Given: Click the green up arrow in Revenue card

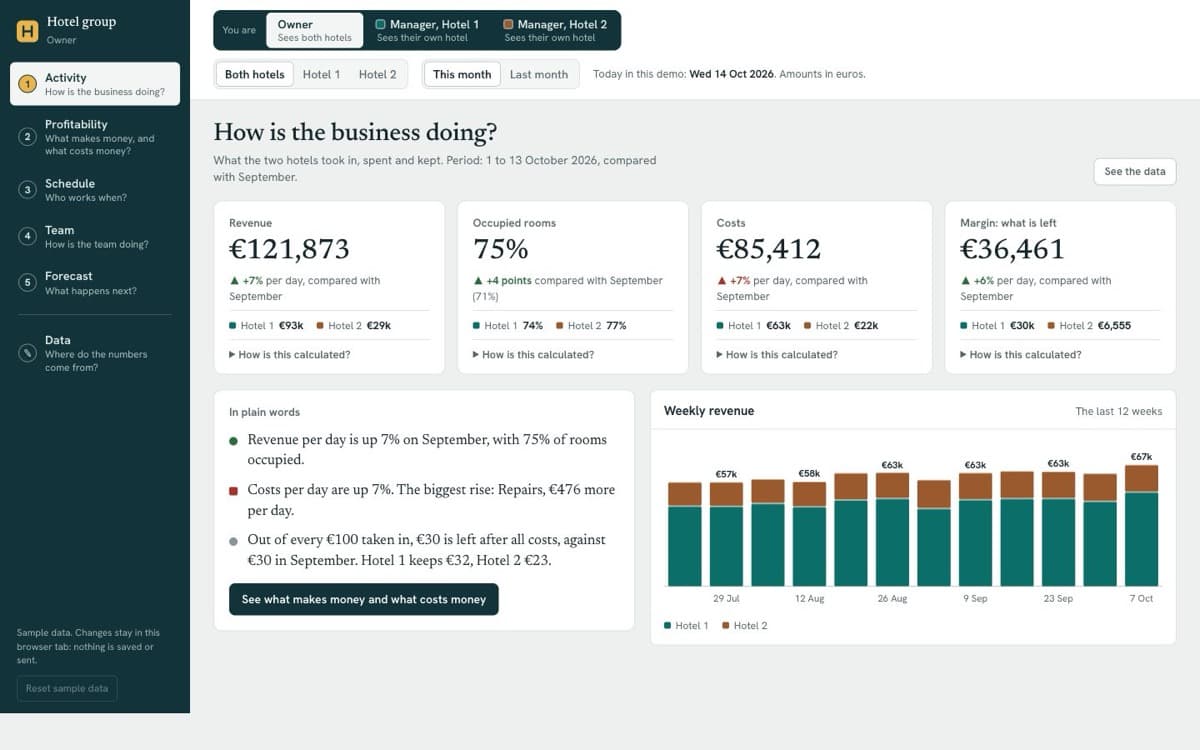Looking at the screenshot, I should click(233, 281).
